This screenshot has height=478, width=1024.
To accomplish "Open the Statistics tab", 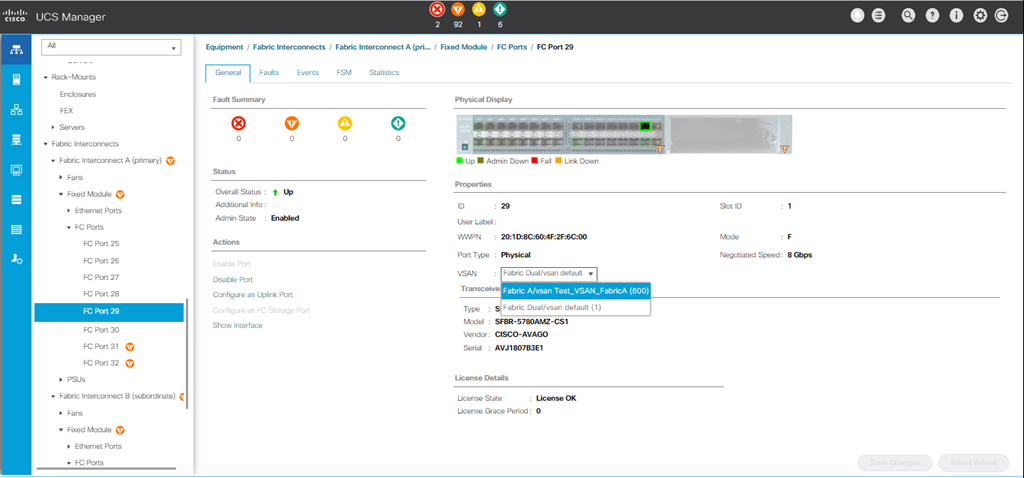I will pos(383,73).
